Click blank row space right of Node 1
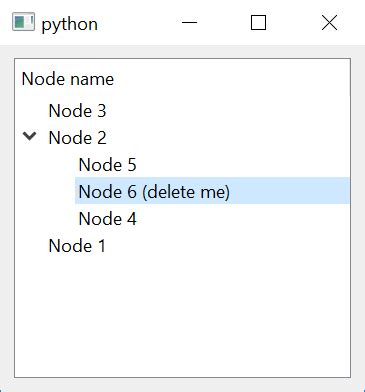 (228, 246)
